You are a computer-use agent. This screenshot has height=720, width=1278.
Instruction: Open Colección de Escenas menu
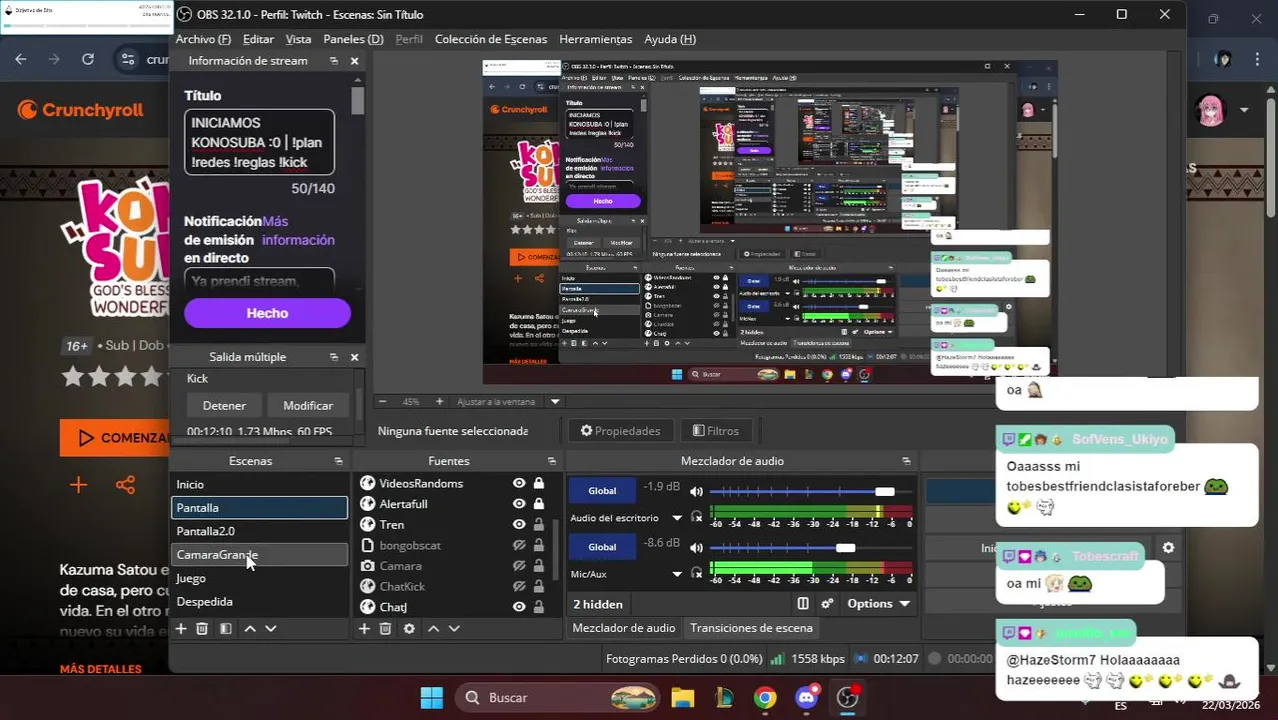[491, 39]
